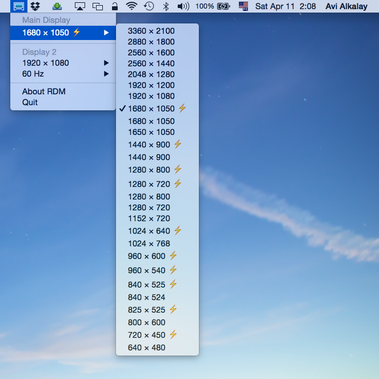379x379 pixels.
Task: Expand Display 2 1920 × 1080 submenu arrow
Action: tap(106, 63)
